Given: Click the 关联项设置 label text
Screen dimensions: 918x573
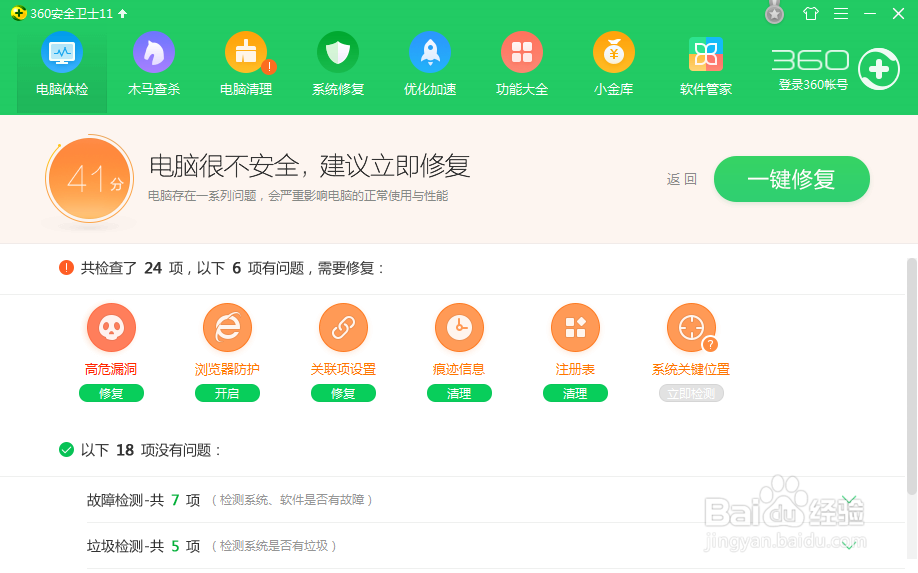Looking at the screenshot, I should tap(343, 369).
